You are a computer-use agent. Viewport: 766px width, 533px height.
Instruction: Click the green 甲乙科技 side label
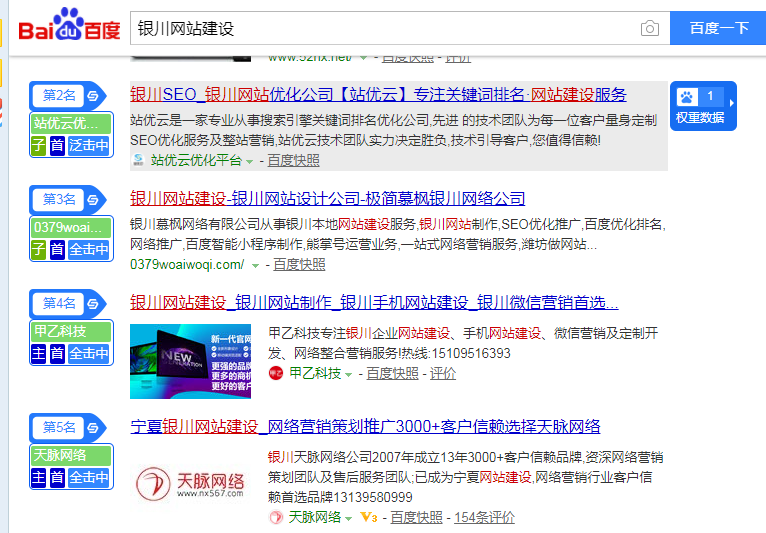(x=71, y=332)
